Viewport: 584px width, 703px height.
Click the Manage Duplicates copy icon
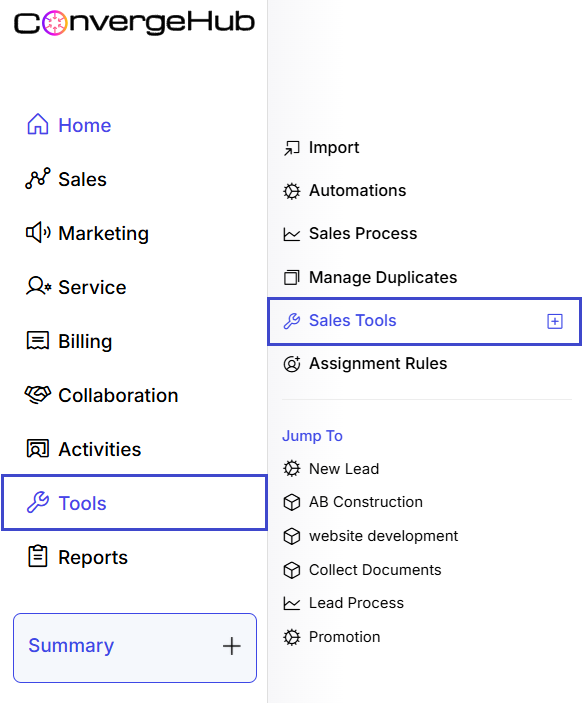(x=292, y=278)
